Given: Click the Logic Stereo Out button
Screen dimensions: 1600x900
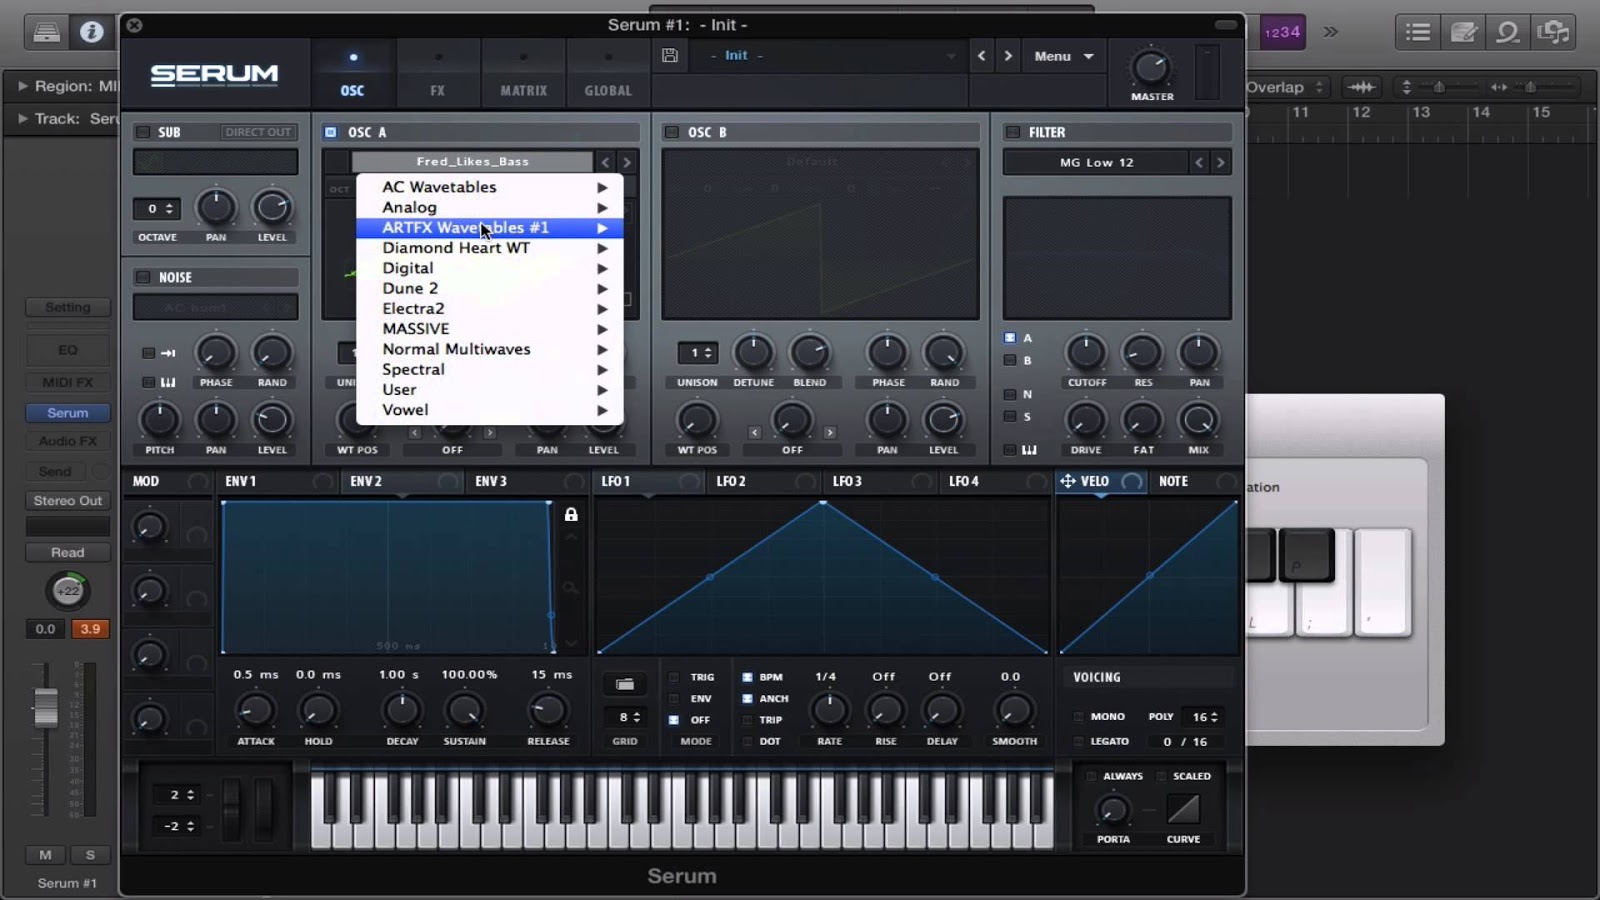Looking at the screenshot, I should (68, 500).
